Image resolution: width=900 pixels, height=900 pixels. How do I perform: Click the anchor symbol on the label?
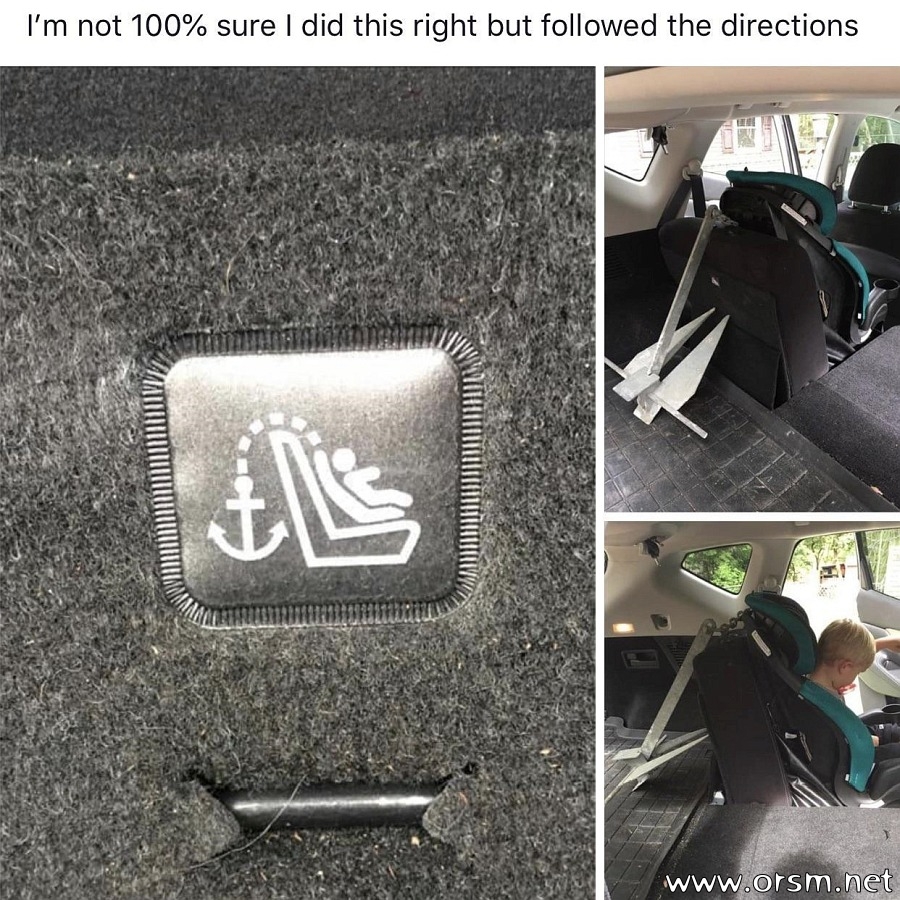(247, 518)
